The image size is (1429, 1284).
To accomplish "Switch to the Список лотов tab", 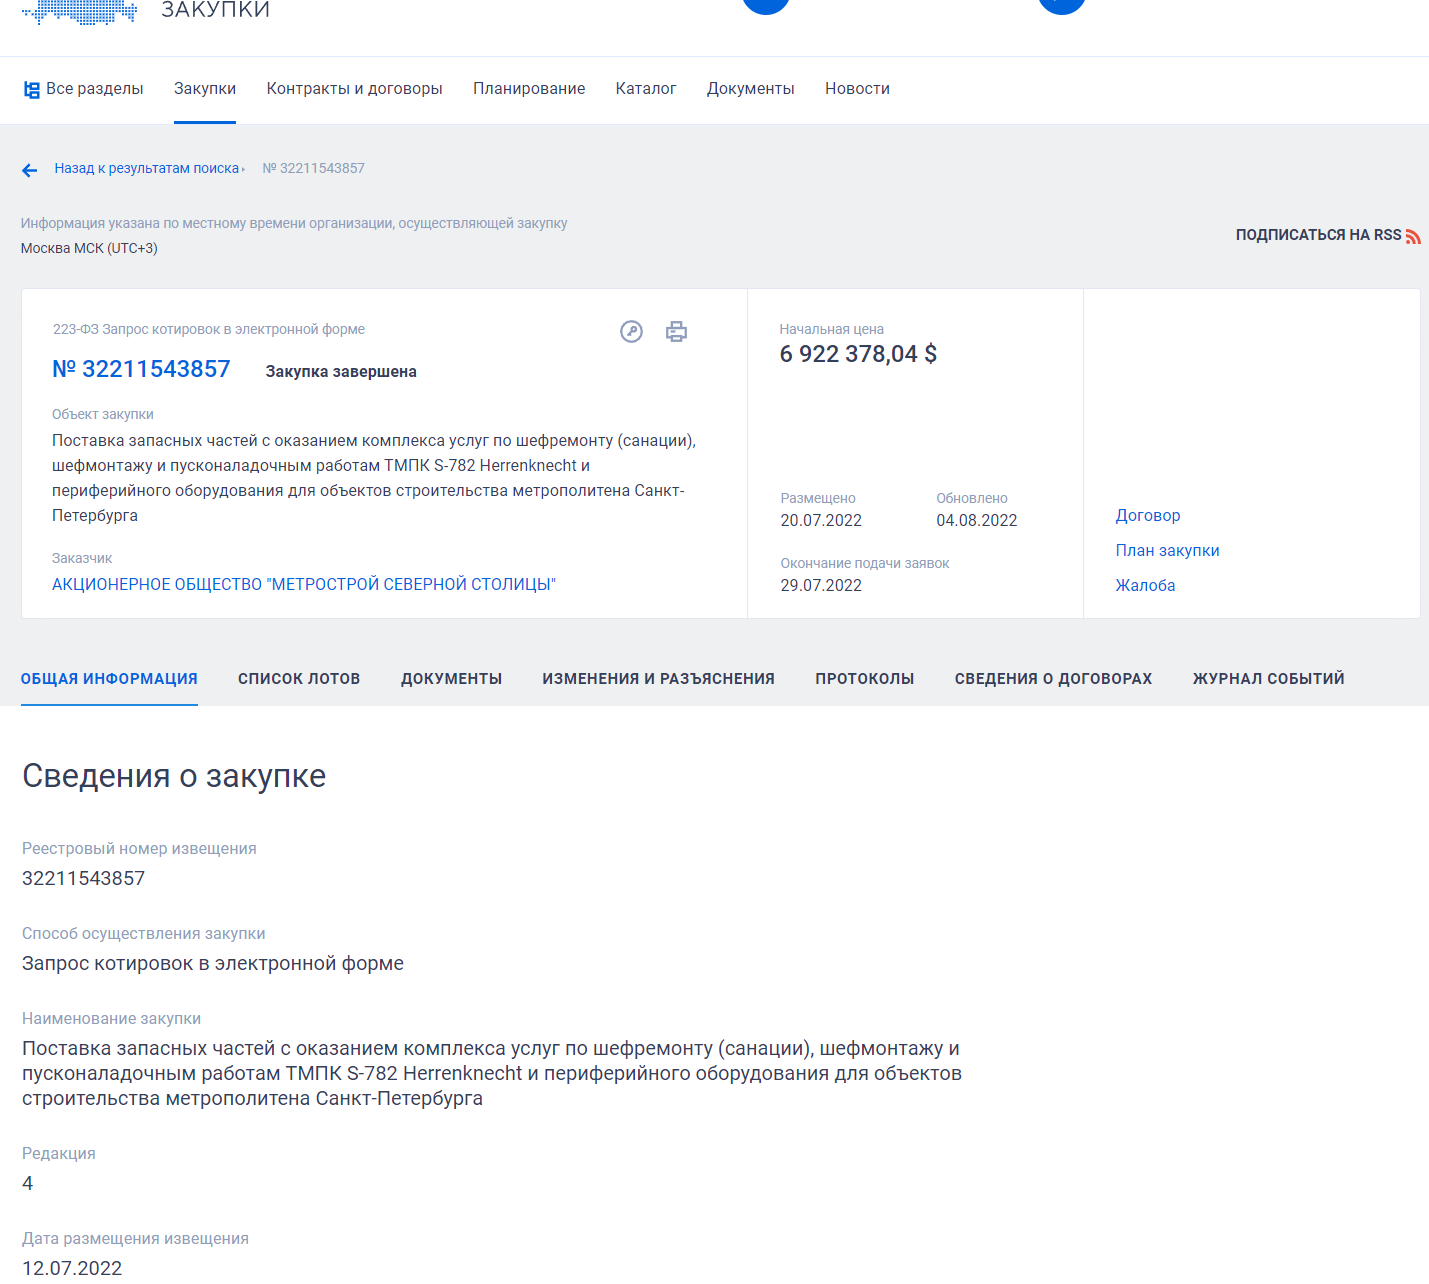I will (299, 679).
